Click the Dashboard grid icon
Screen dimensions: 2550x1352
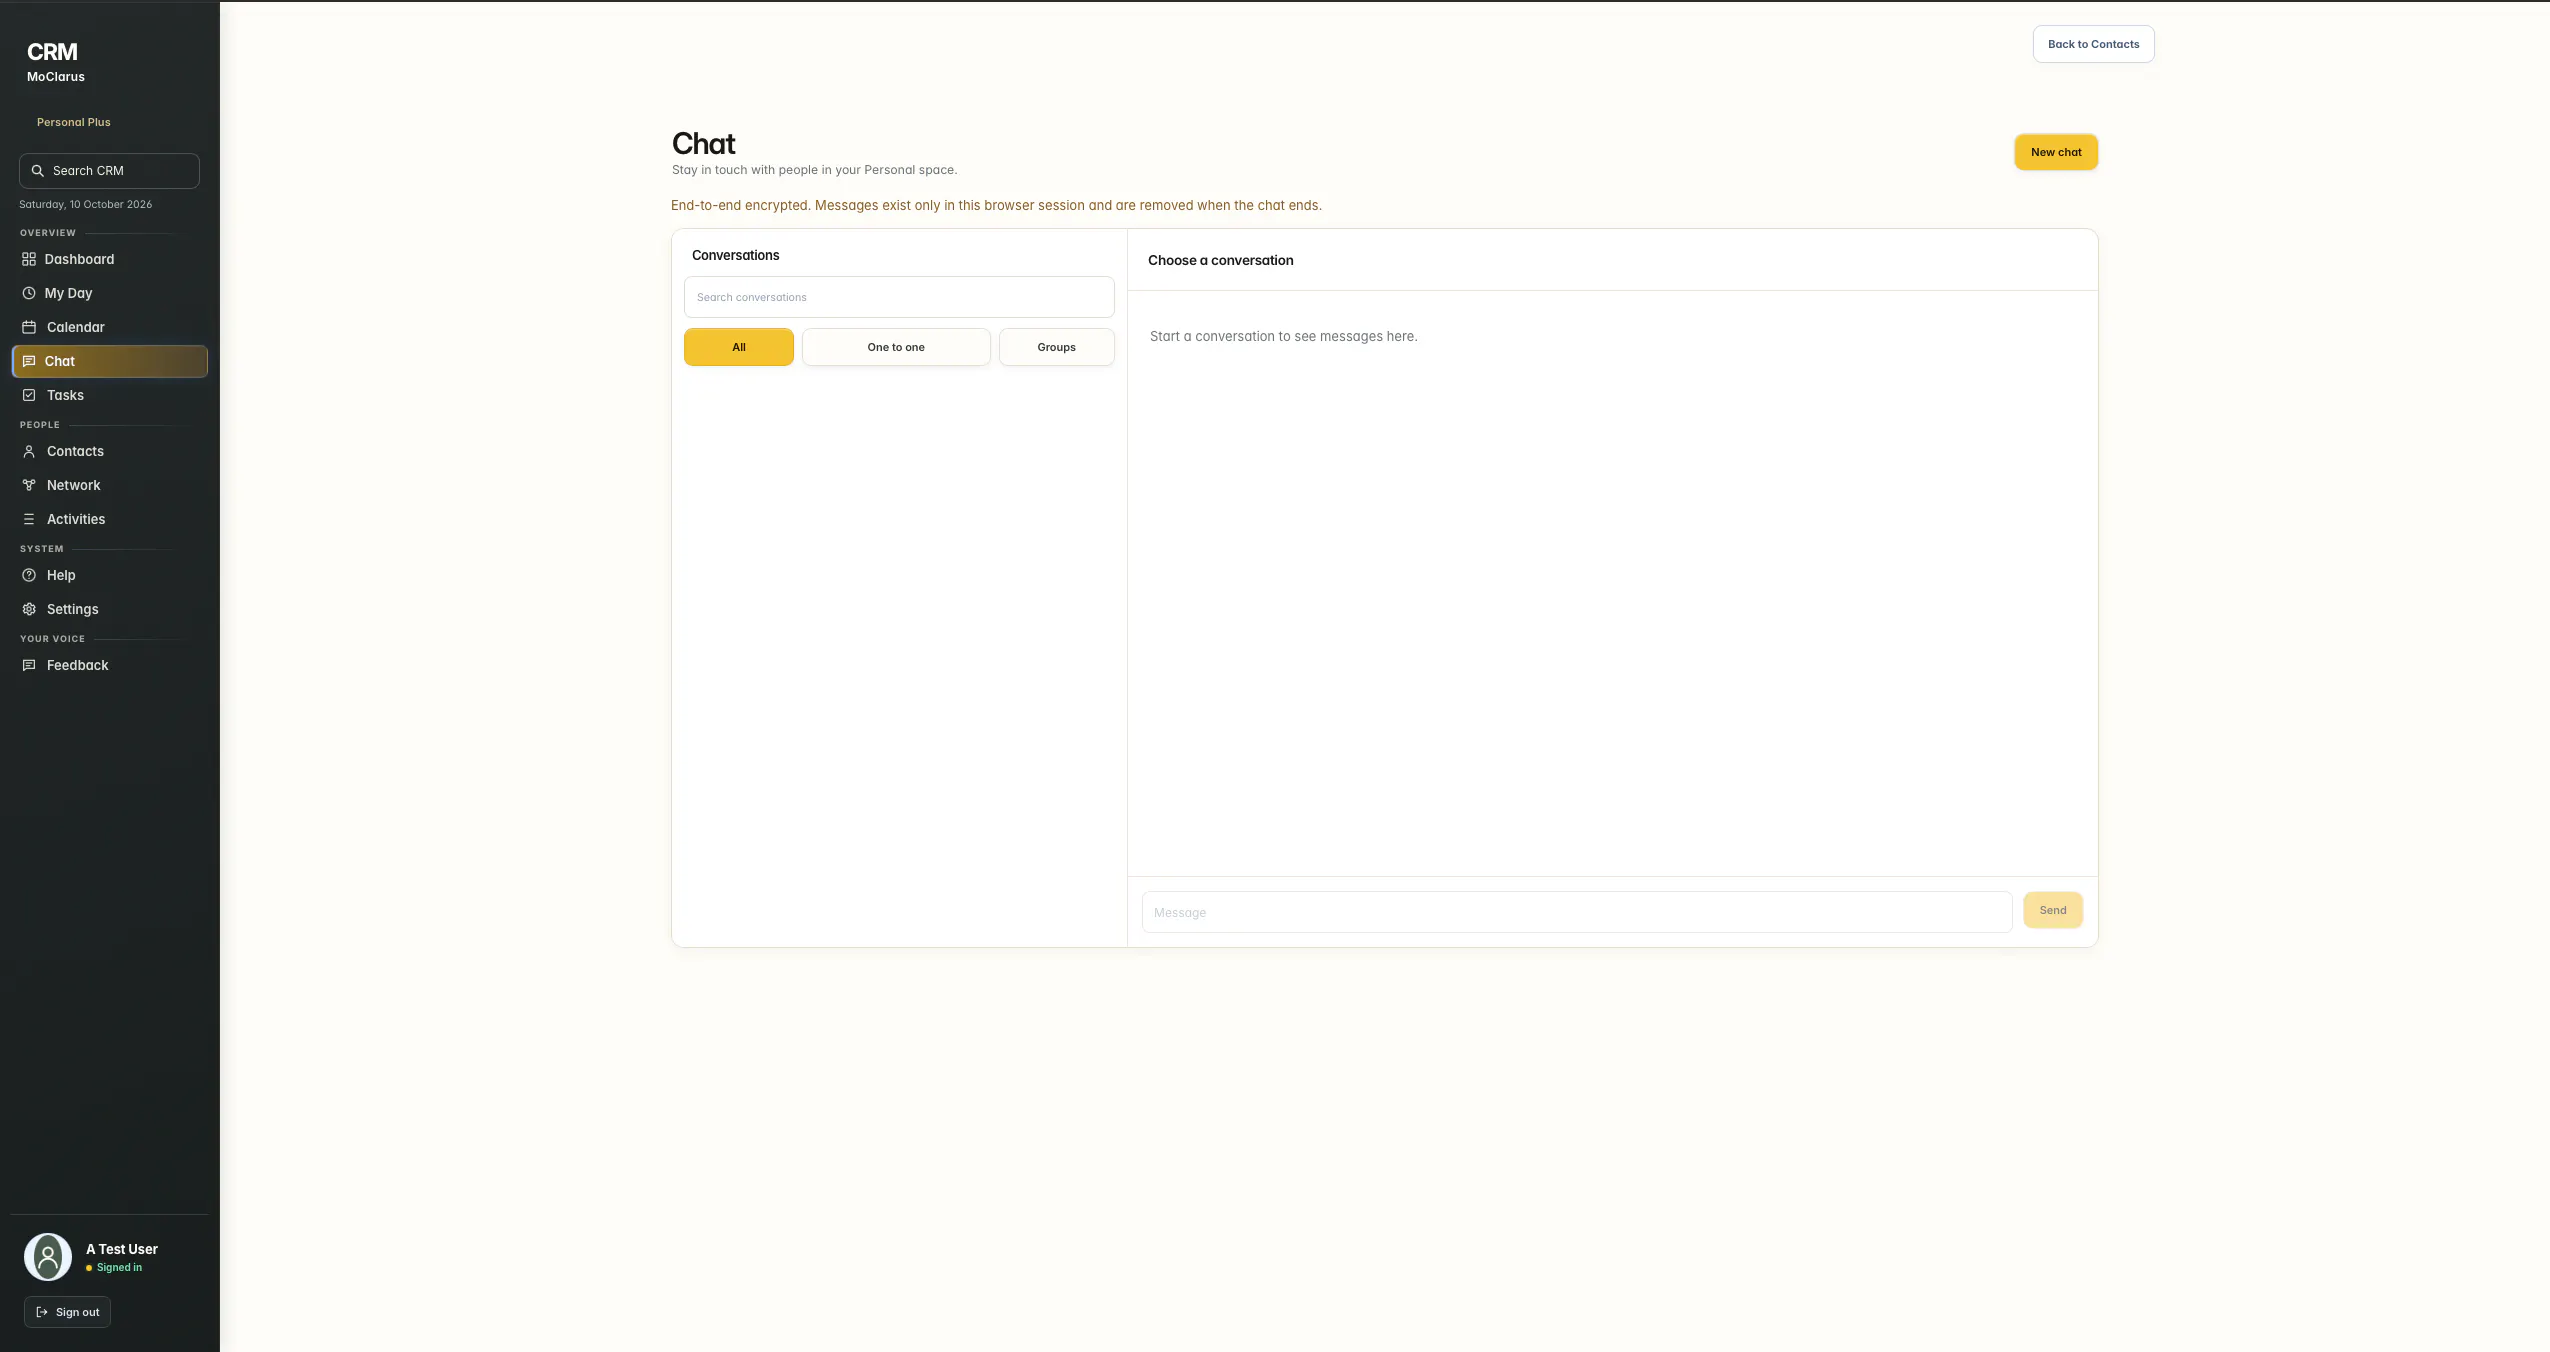tap(29, 259)
